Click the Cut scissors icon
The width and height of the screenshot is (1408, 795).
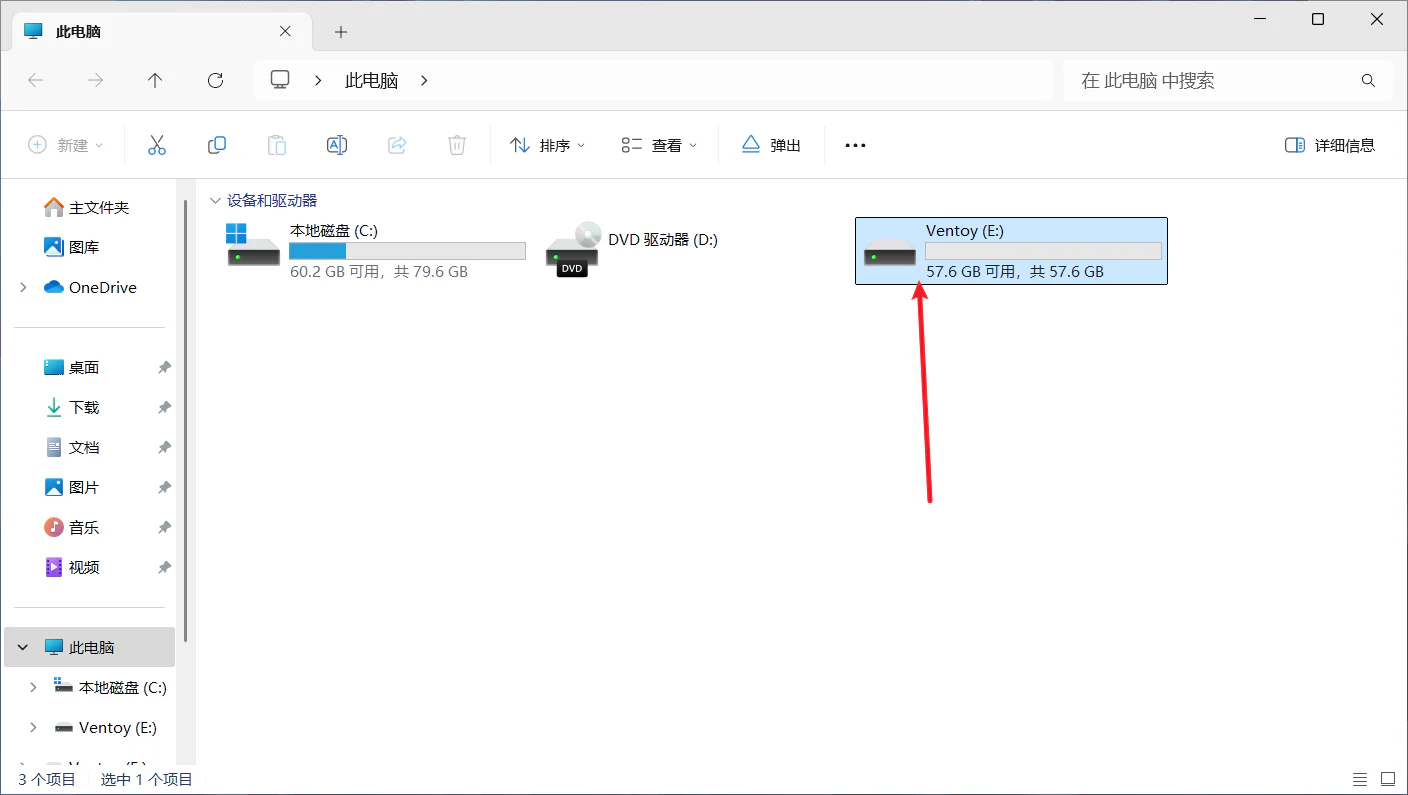[156, 145]
